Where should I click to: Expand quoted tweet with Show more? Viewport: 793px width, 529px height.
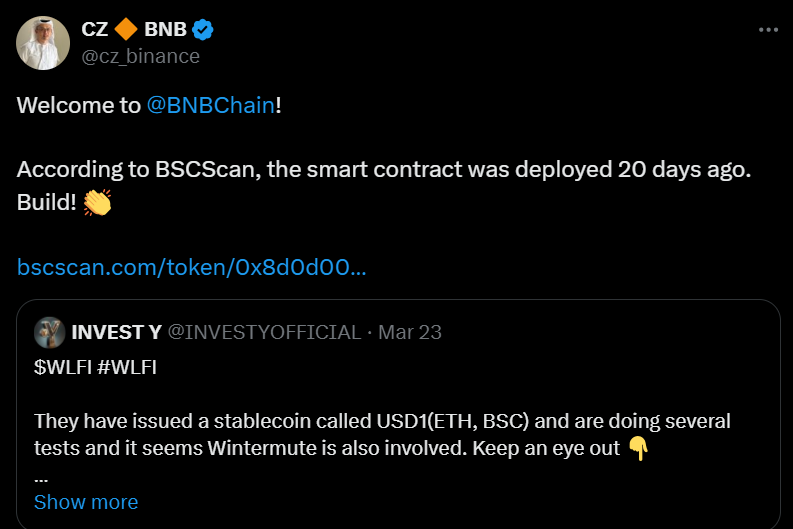pyautogui.click(x=86, y=502)
